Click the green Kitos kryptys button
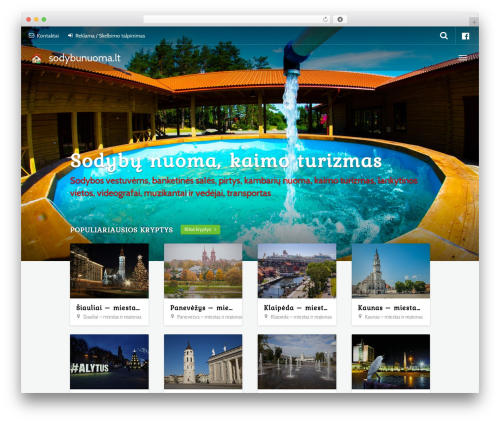Screen dimensions: 500x423 click(x=200, y=229)
